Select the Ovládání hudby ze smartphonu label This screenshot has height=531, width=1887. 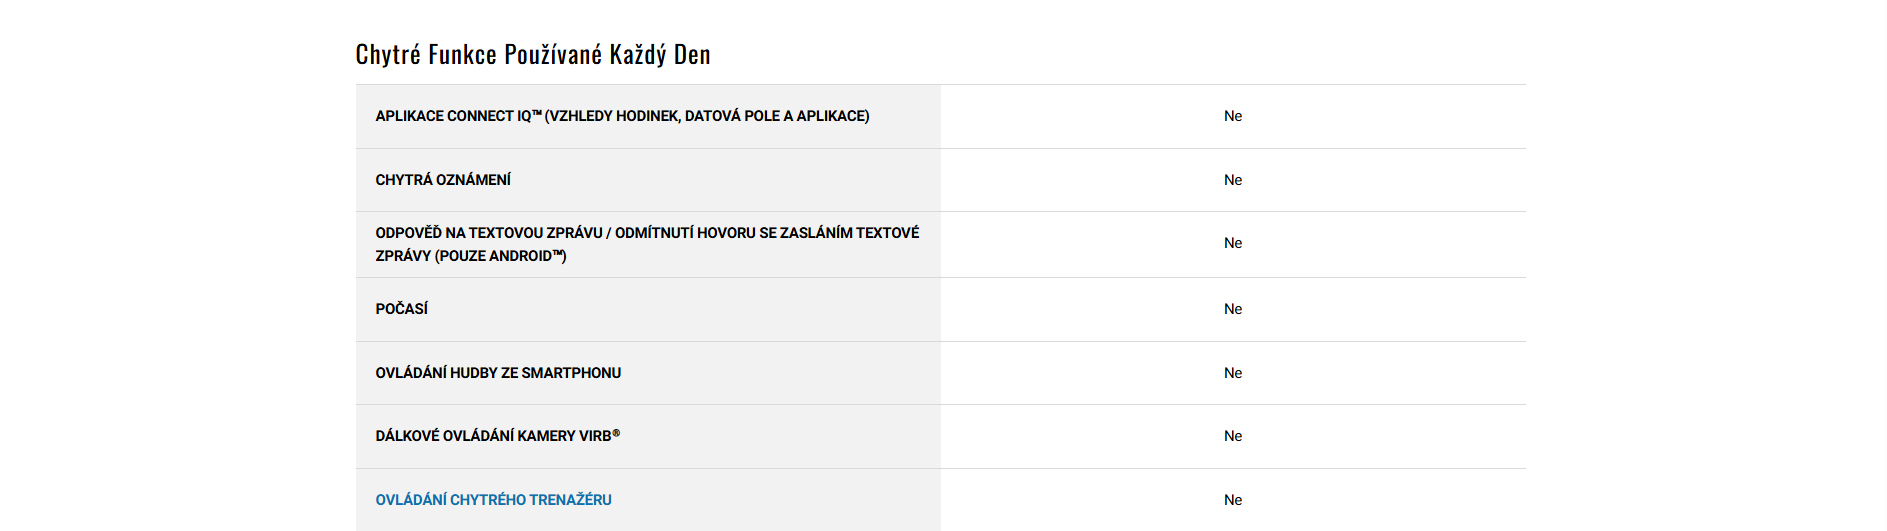point(498,373)
